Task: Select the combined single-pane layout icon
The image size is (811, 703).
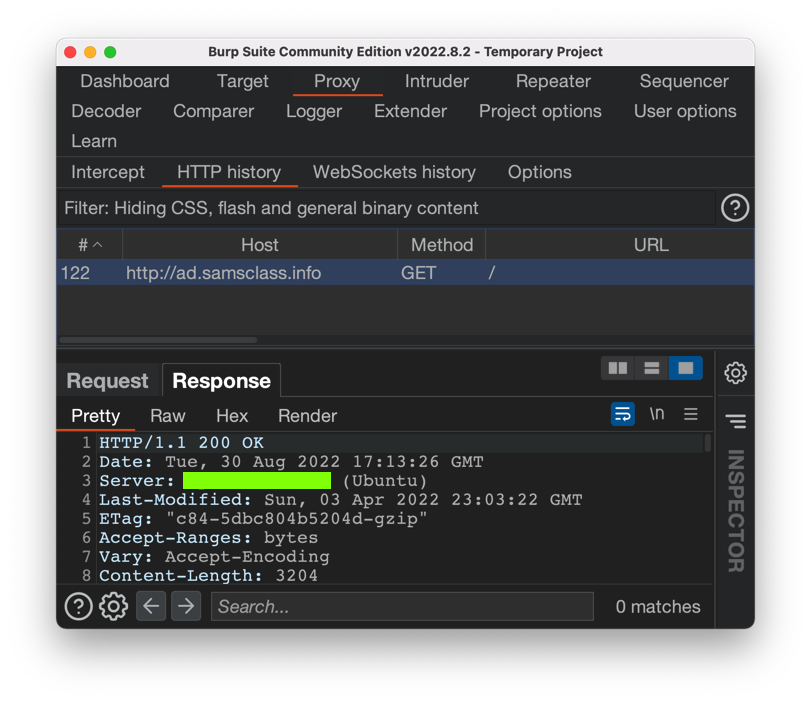Action: click(685, 368)
